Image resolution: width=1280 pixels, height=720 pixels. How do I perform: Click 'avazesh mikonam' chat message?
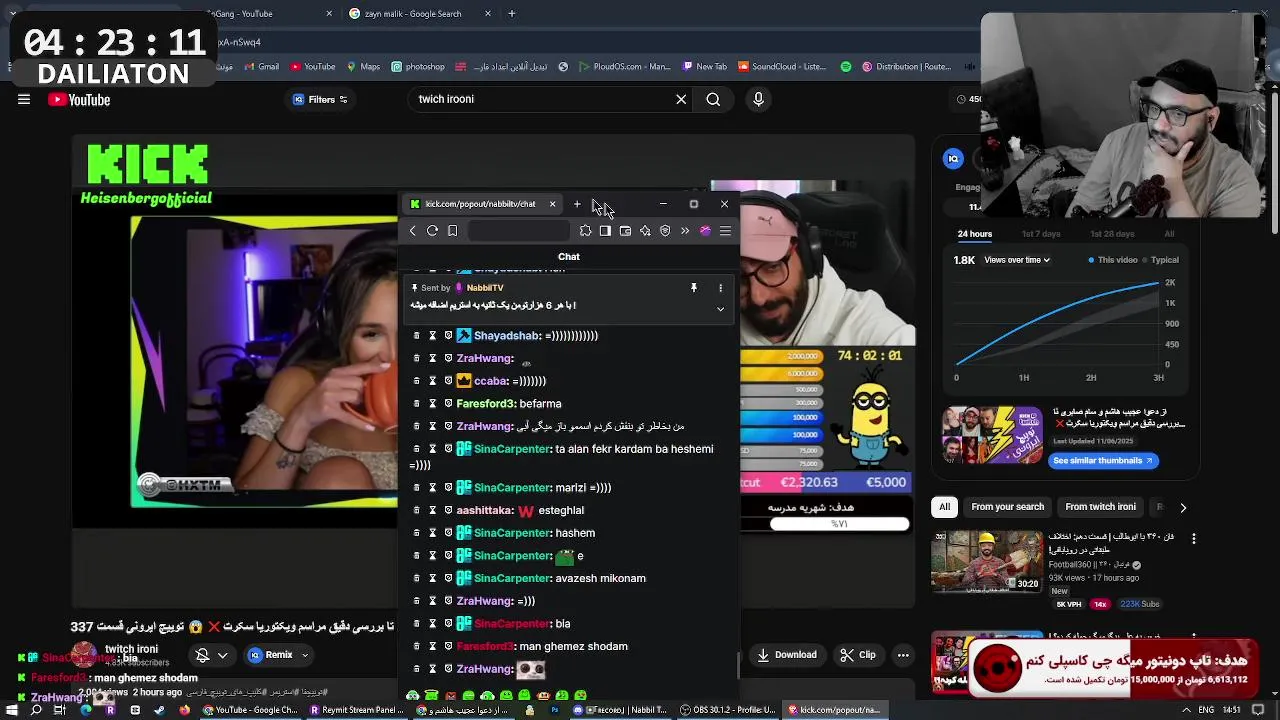pyautogui.click(x=601, y=578)
